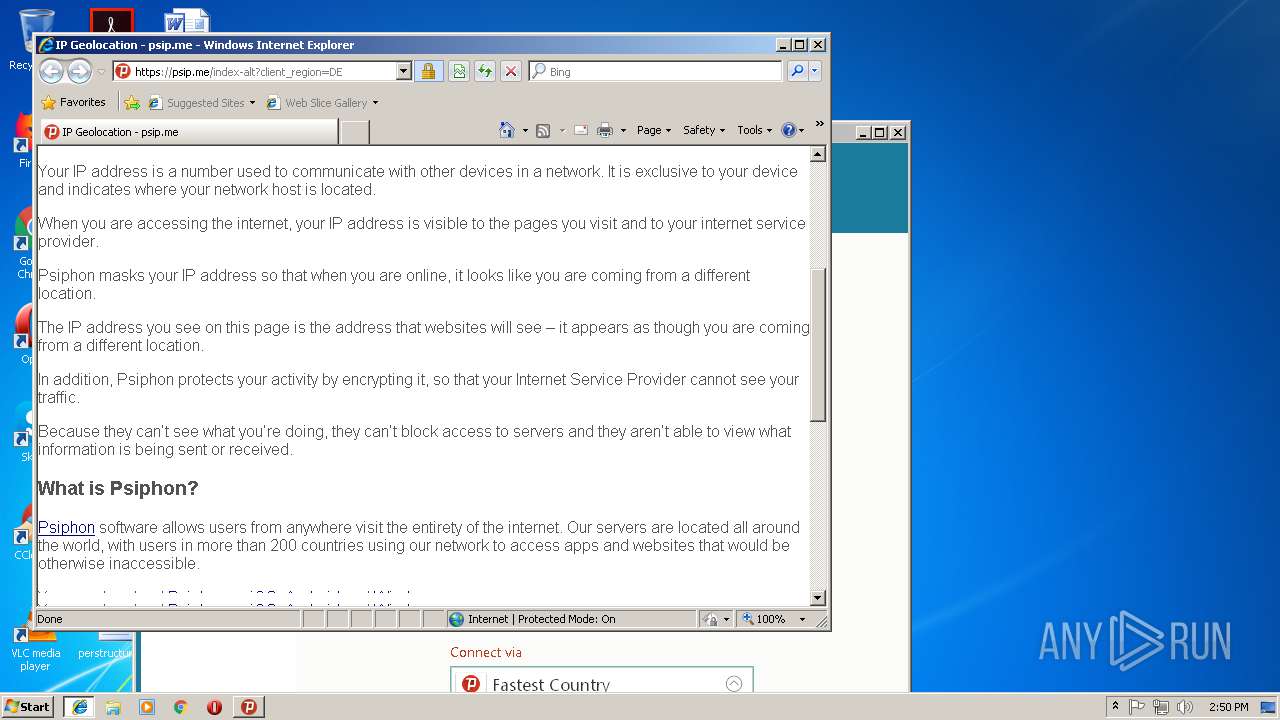Show hidden tray icons arrow

pos(1115,707)
